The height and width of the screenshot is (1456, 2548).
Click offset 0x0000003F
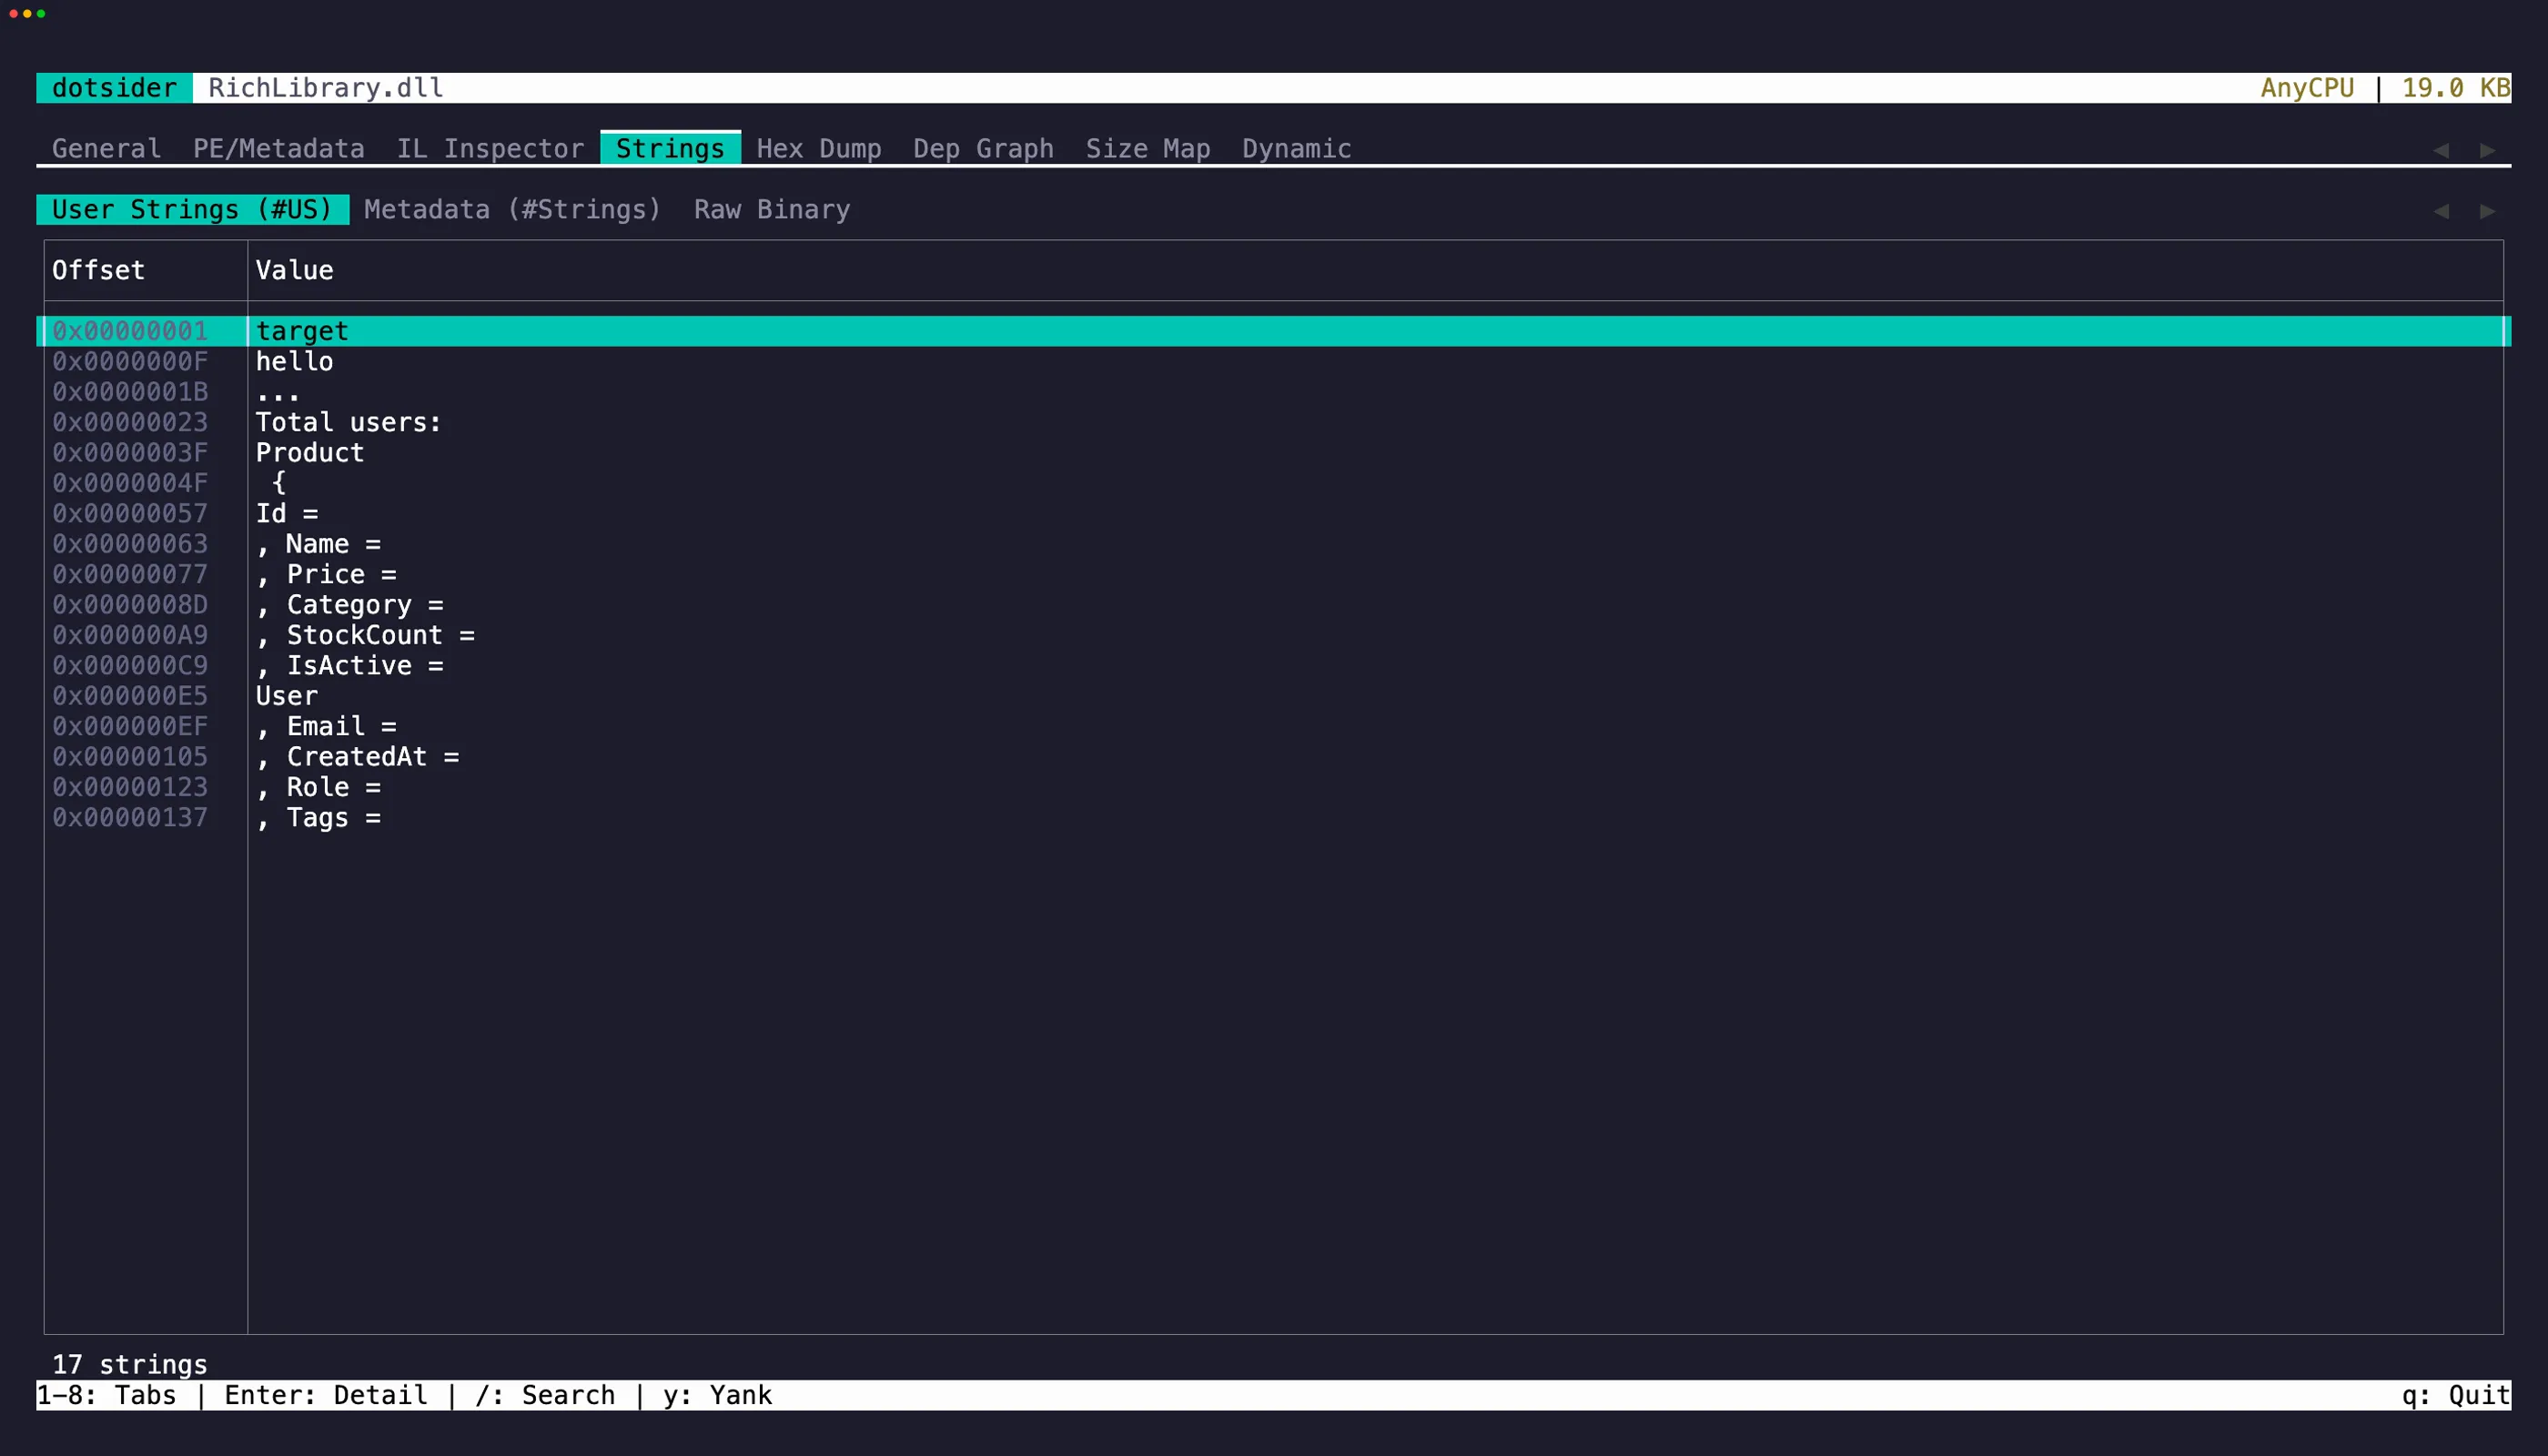click(130, 452)
